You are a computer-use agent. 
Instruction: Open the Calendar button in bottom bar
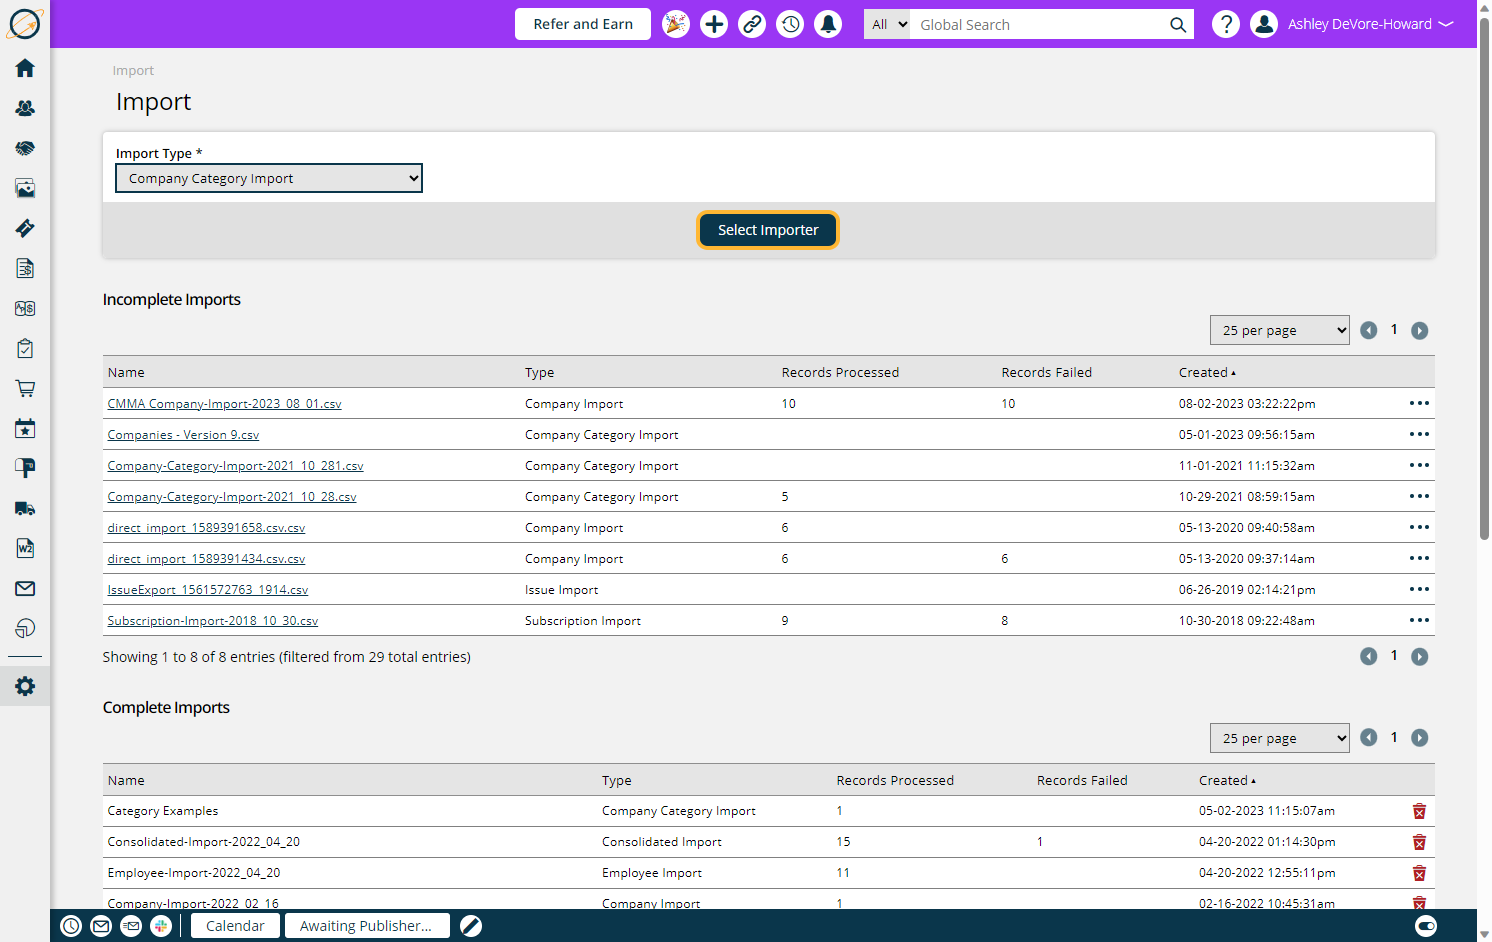(x=235, y=926)
